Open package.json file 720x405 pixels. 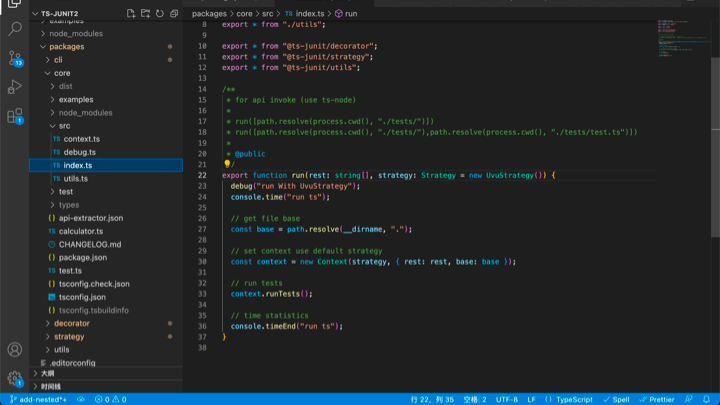coord(106,258)
